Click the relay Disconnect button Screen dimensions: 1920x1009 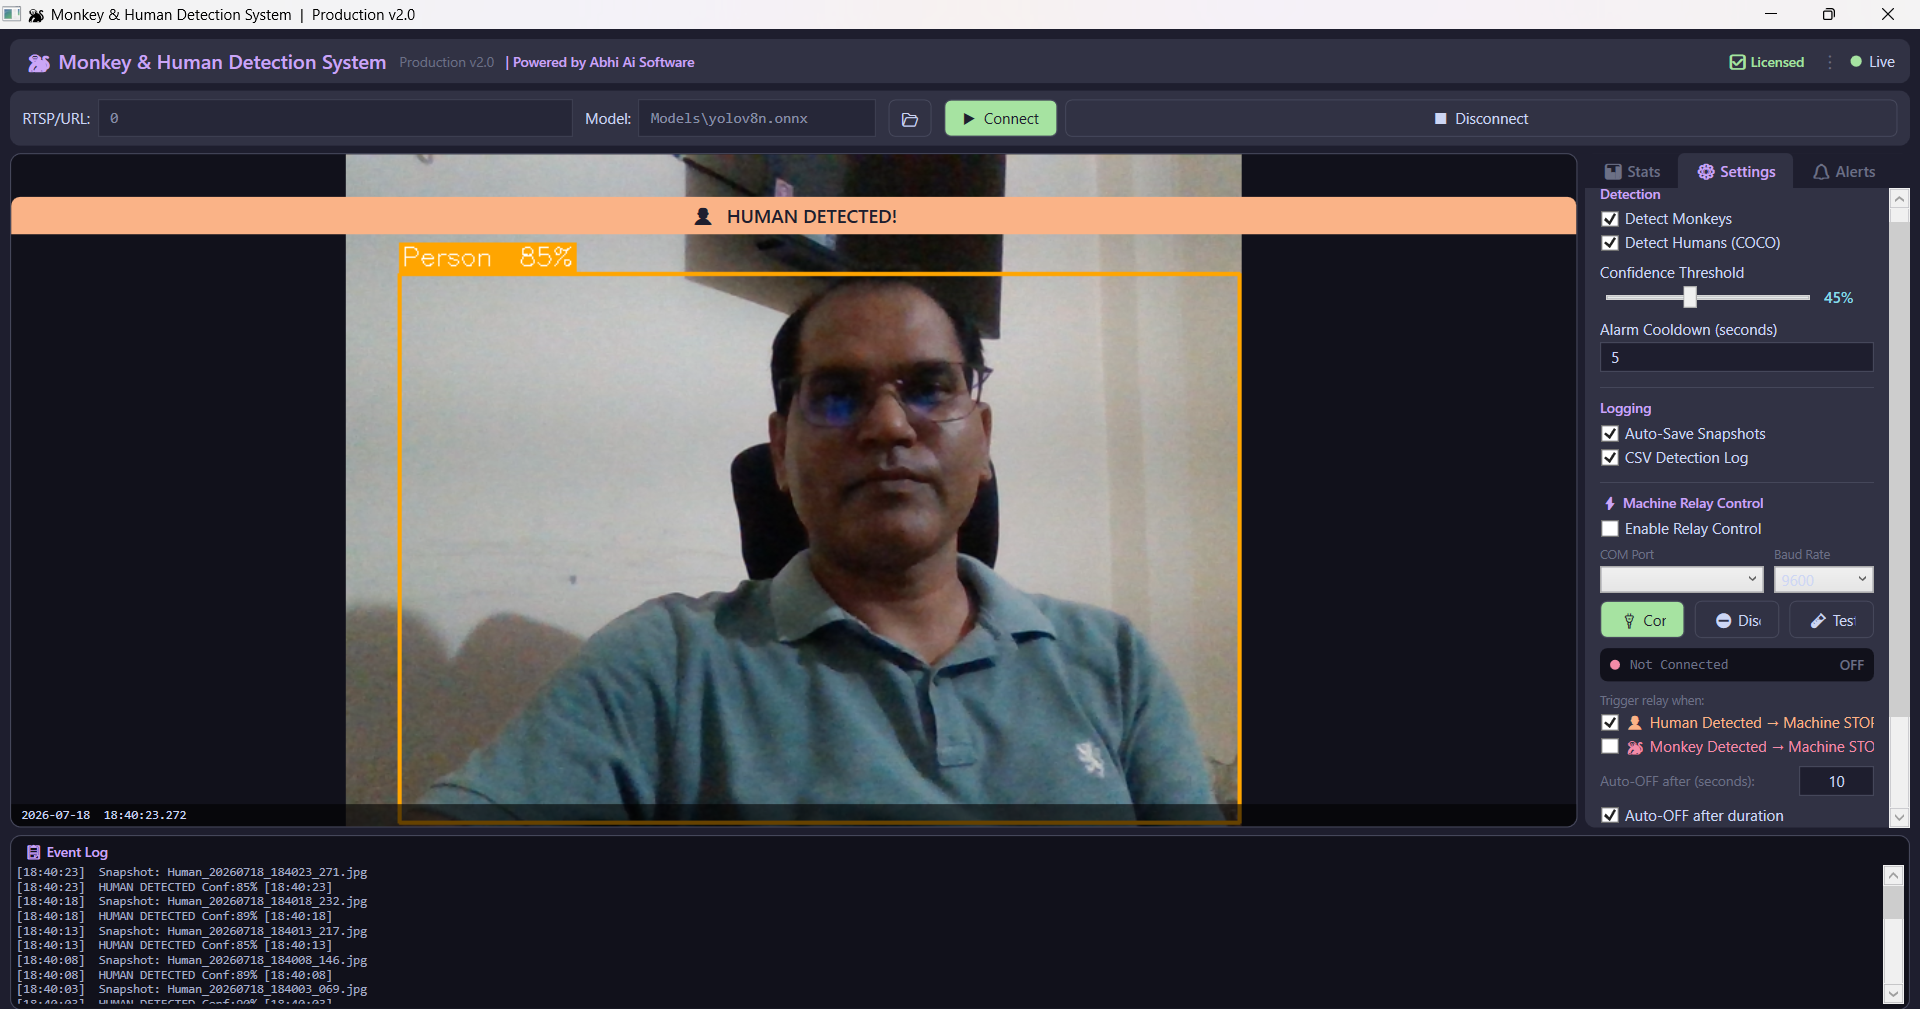[1737, 621]
